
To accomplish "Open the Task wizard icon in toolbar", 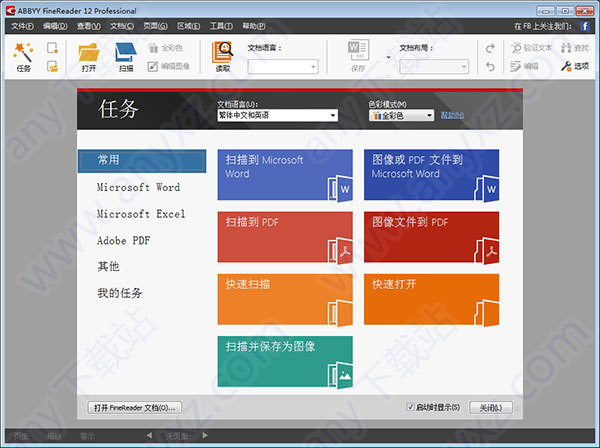I will (x=24, y=53).
